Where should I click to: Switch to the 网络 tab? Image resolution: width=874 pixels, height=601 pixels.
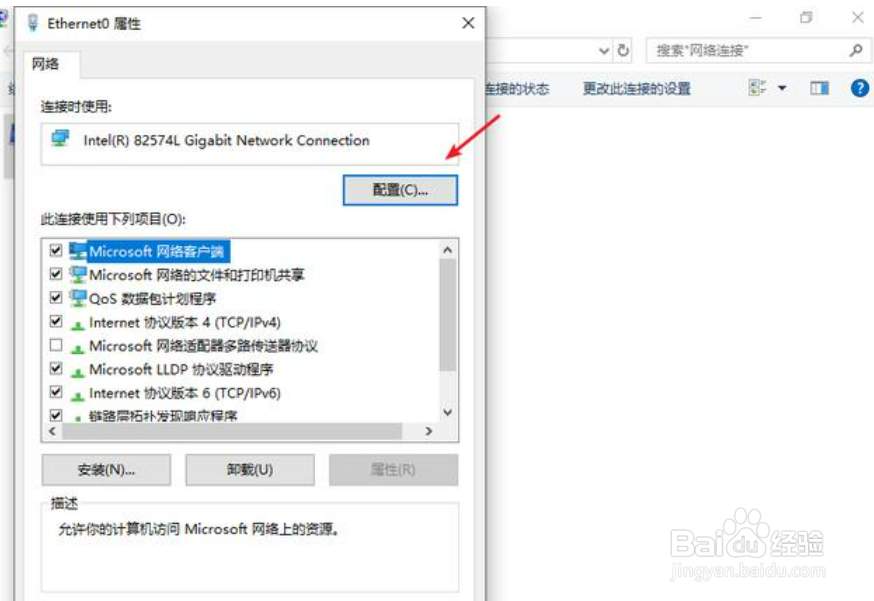click(x=46, y=64)
